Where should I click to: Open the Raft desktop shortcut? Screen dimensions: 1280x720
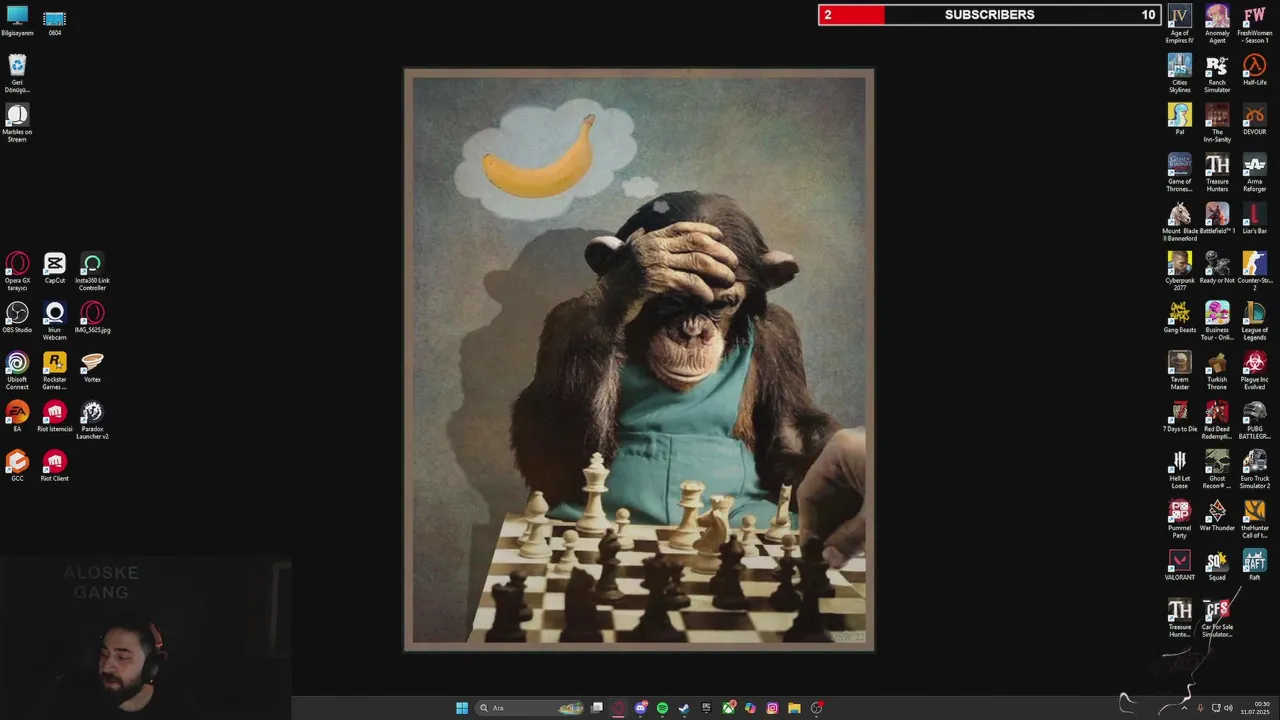pyautogui.click(x=1255, y=565)
